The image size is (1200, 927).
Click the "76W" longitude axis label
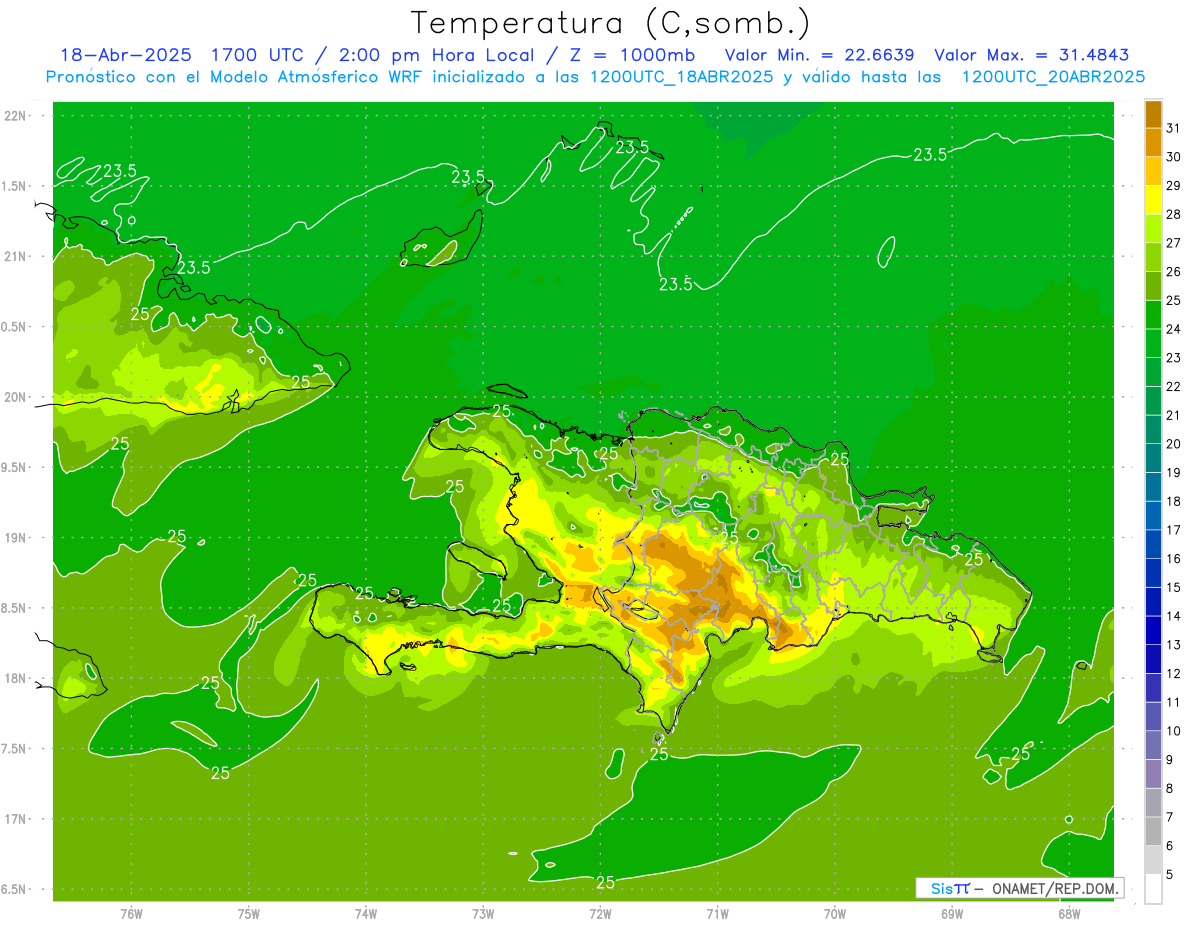(x=131, y=914)
